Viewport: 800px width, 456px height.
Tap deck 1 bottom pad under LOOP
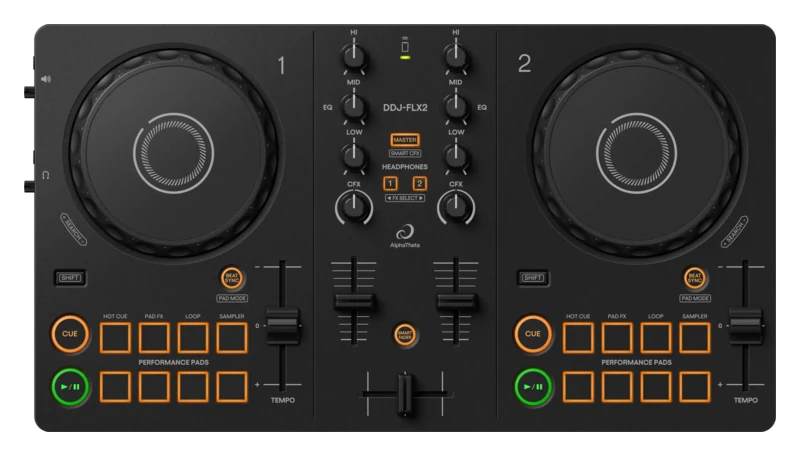click(193, 387)
